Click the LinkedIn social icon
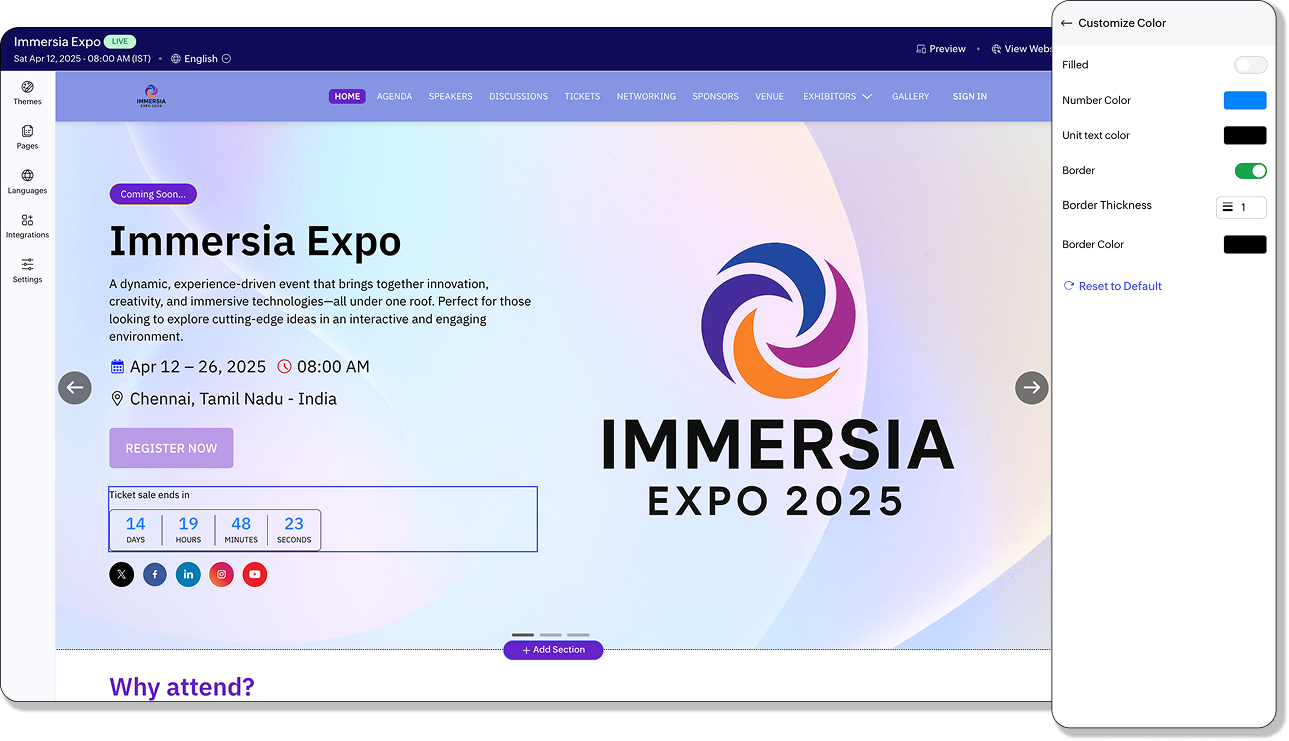 188,574
